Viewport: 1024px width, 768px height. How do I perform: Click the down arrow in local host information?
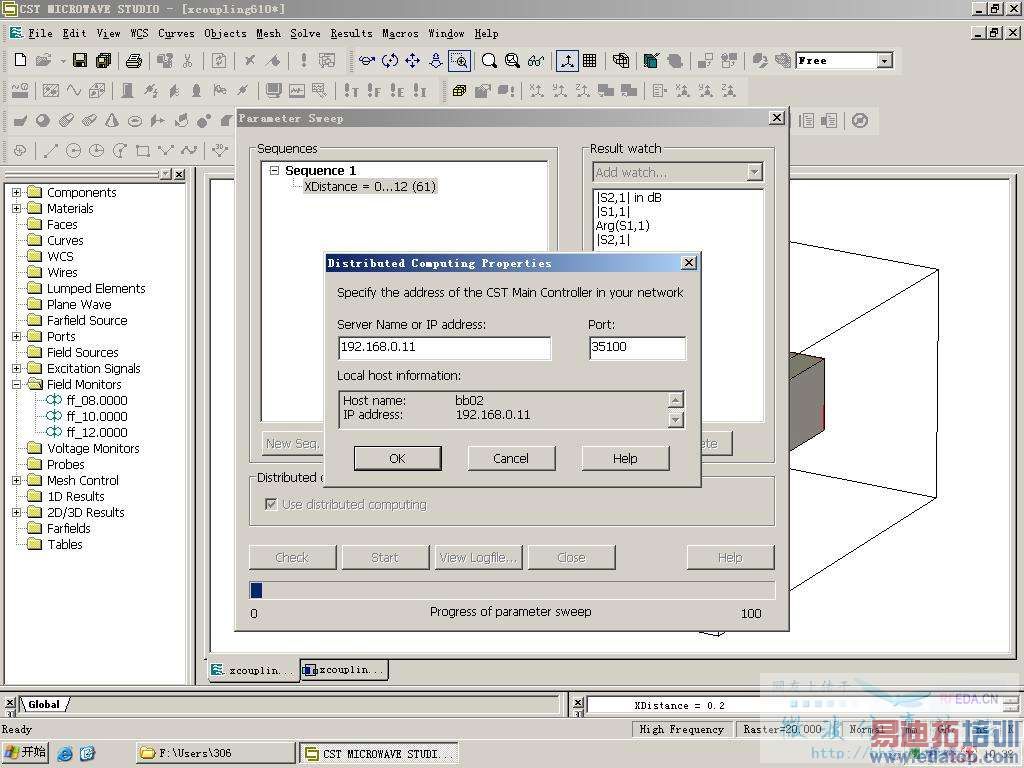coord(676,420)
